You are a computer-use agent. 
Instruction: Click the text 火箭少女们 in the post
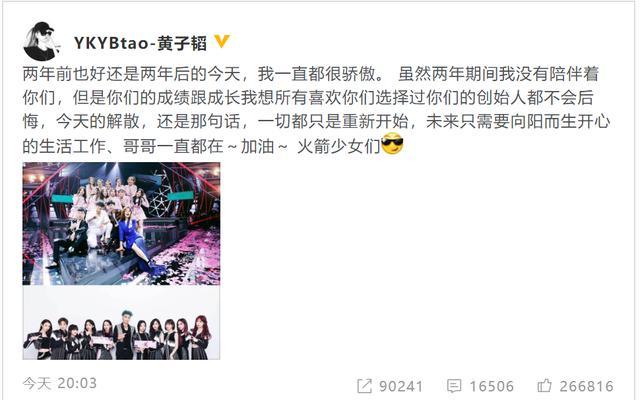tap(339, 146)
